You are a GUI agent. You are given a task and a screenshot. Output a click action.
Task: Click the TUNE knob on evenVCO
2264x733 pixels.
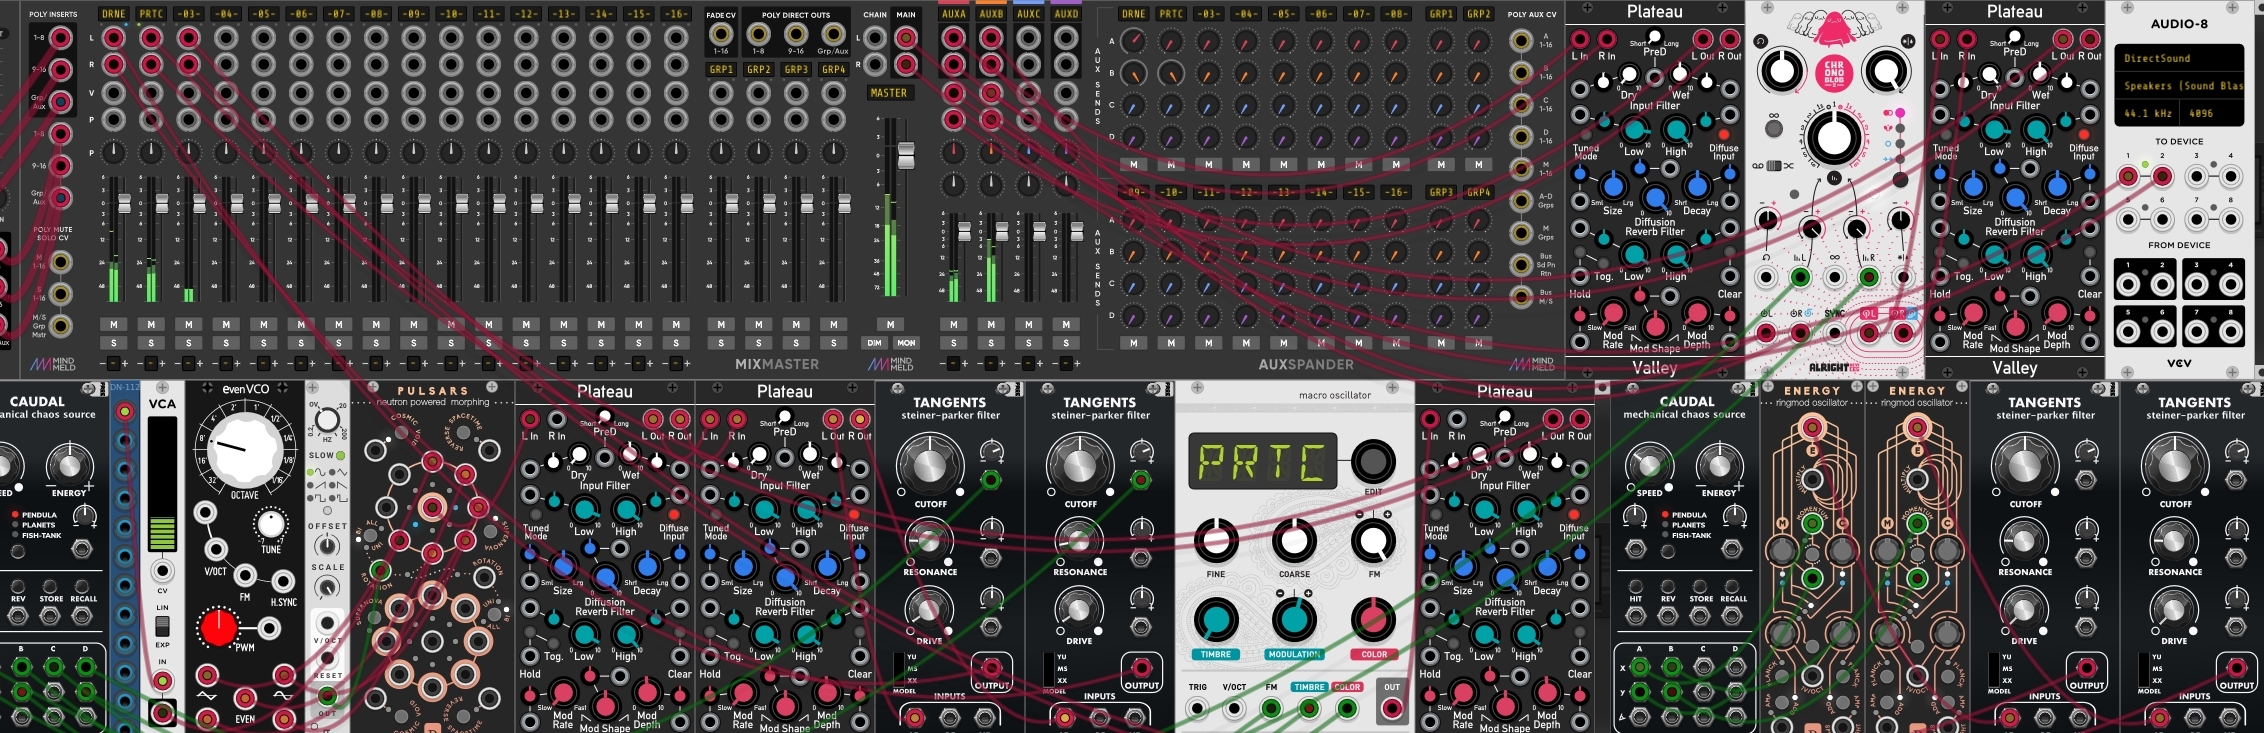(x=271, y=524)
